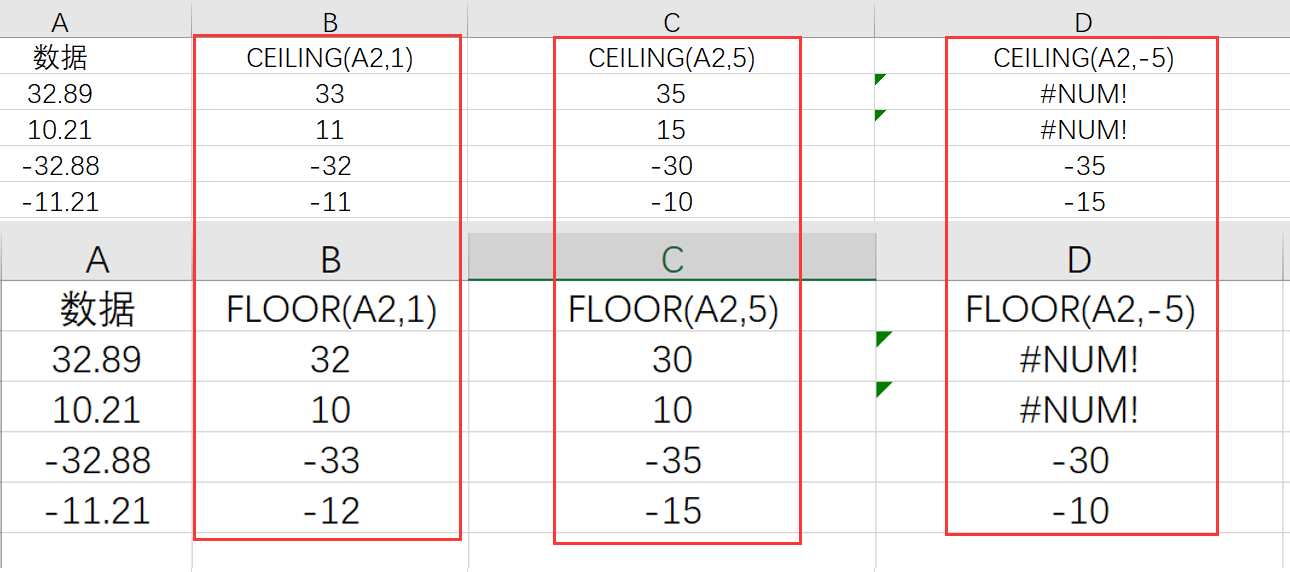The height and width of the screenshot is (572, 1290).
Task: Select the 32 result under FLOOR(A2,1)
Action: pos(331,360)
